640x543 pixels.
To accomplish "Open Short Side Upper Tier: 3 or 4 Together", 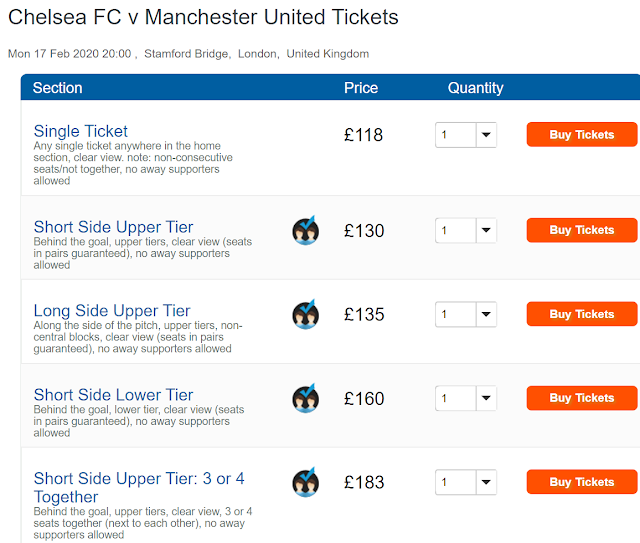I will pyautogui.click(x=138, y=479).
